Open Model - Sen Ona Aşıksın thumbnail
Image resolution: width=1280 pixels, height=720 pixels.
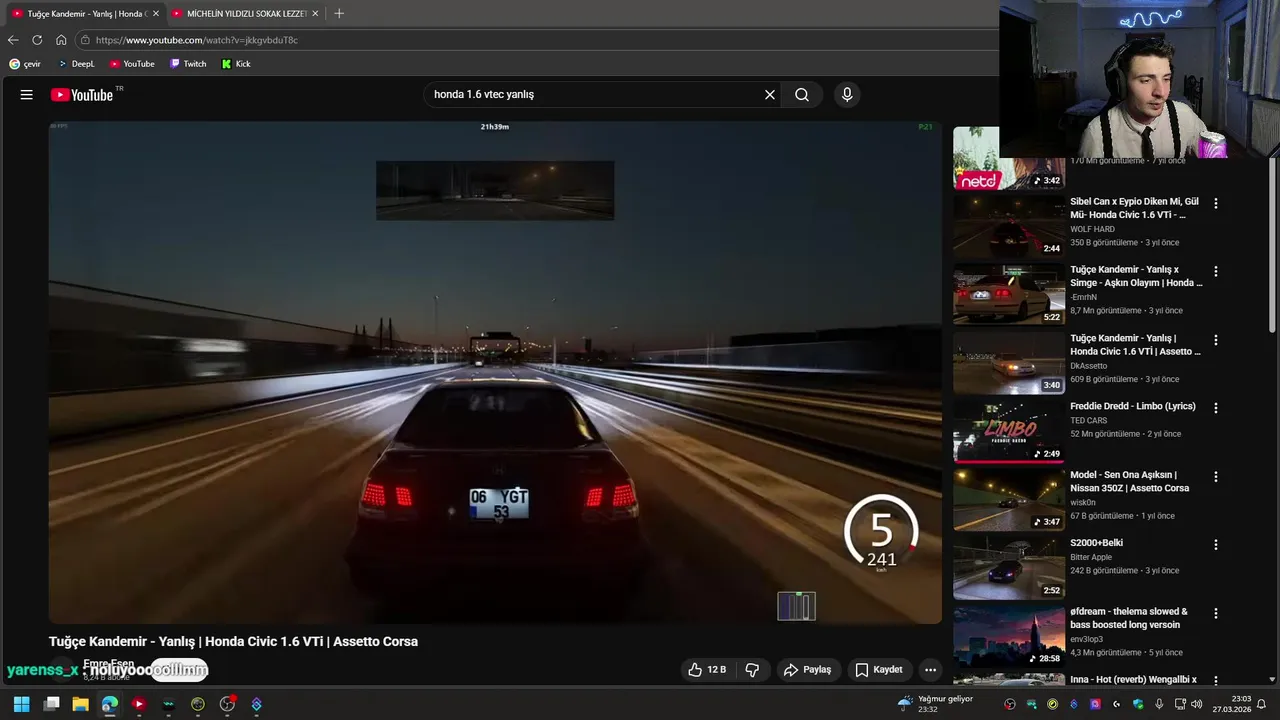(1008, 499)
